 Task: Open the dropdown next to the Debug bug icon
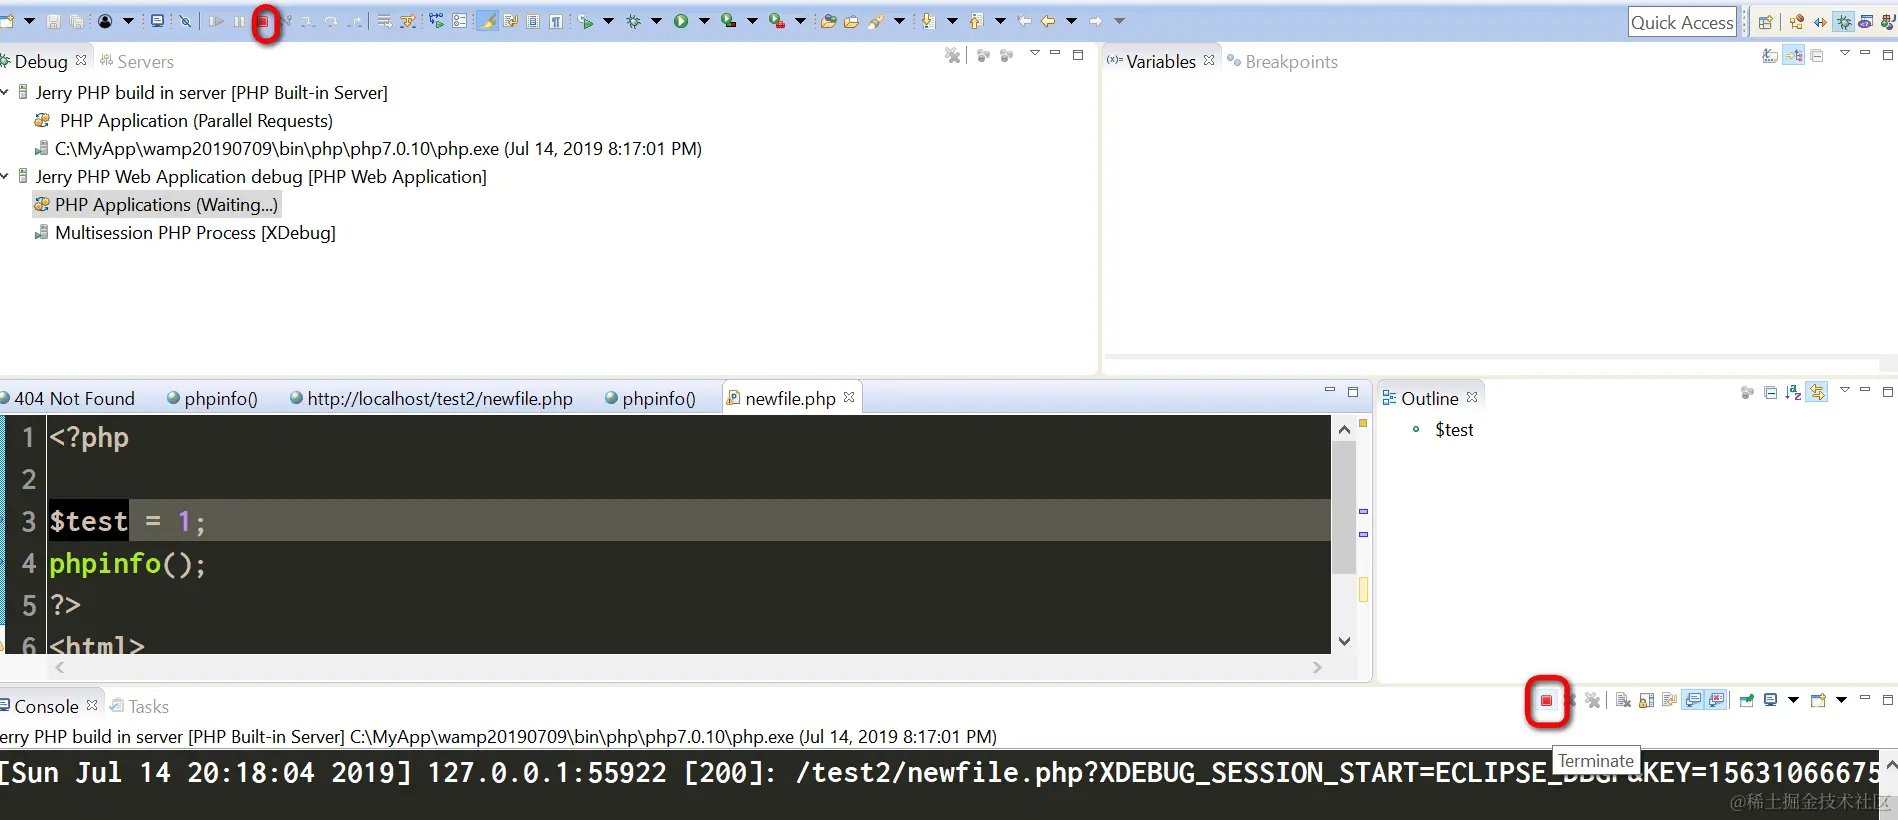[x=656, y=21]
